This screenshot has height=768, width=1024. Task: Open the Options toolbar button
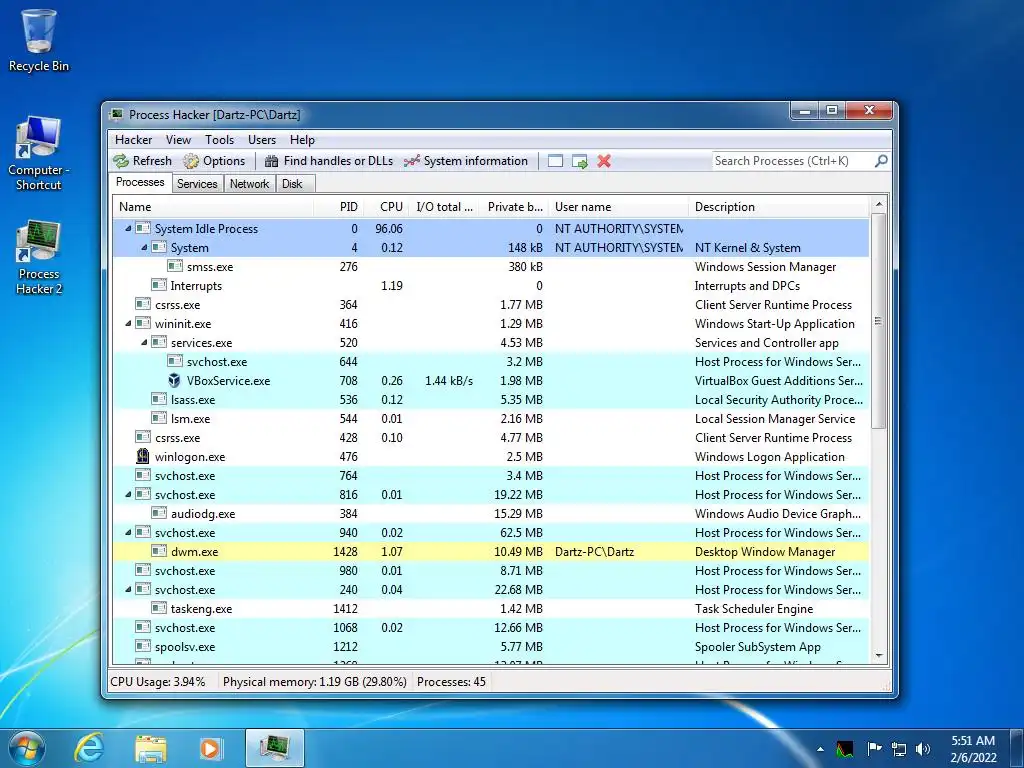[214, 161]
